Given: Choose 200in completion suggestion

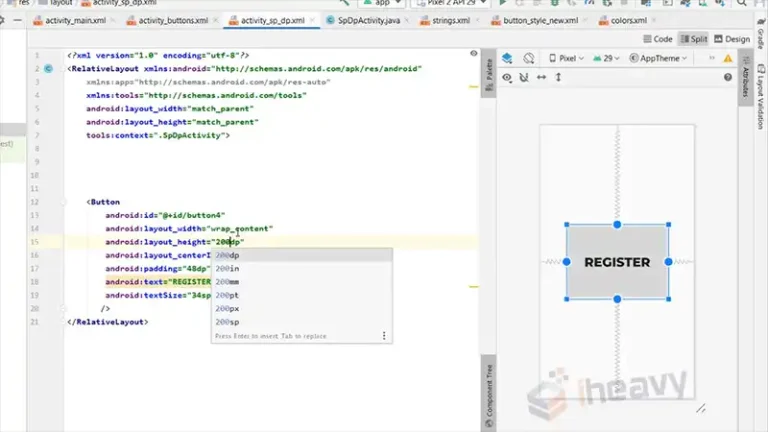Looking at the screenshot, I should 302,268.
